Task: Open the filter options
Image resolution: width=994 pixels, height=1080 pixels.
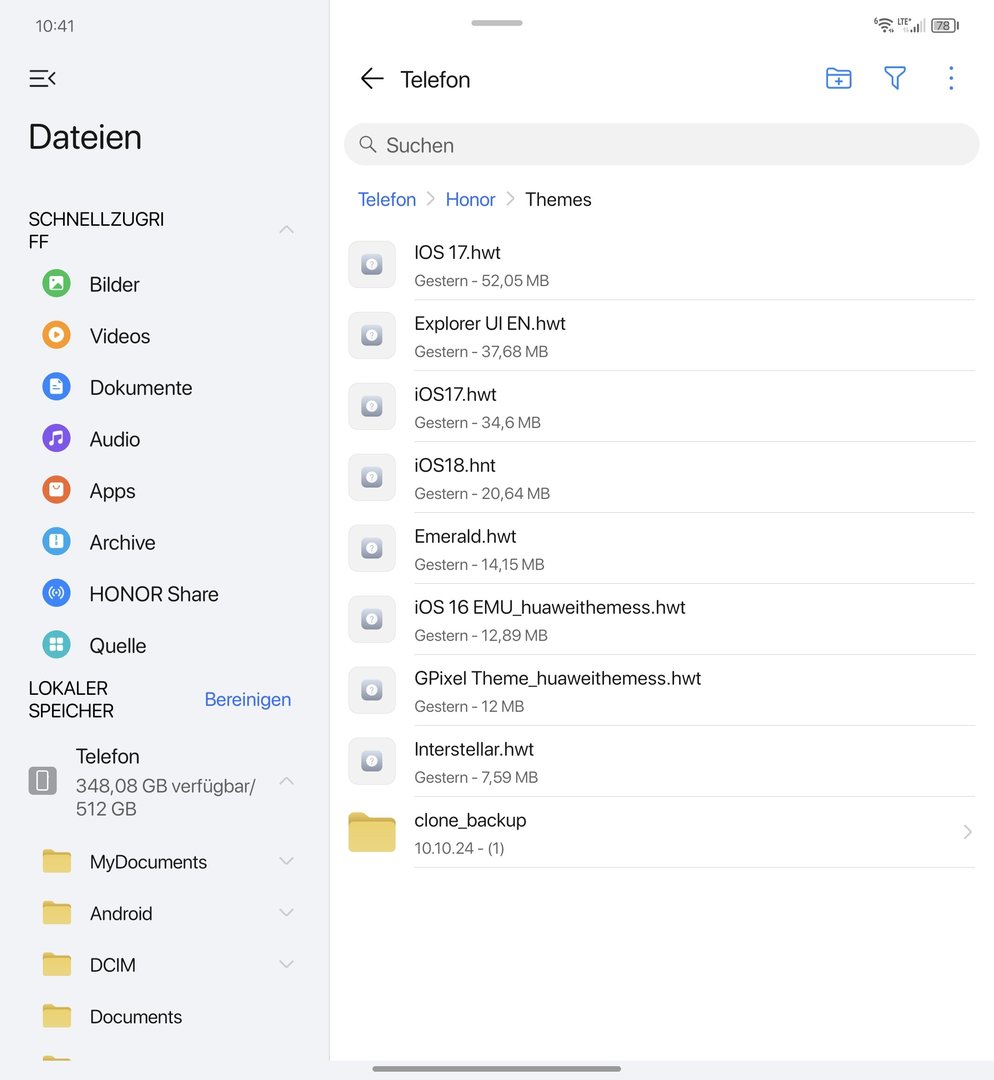Action: click(895, 79)
